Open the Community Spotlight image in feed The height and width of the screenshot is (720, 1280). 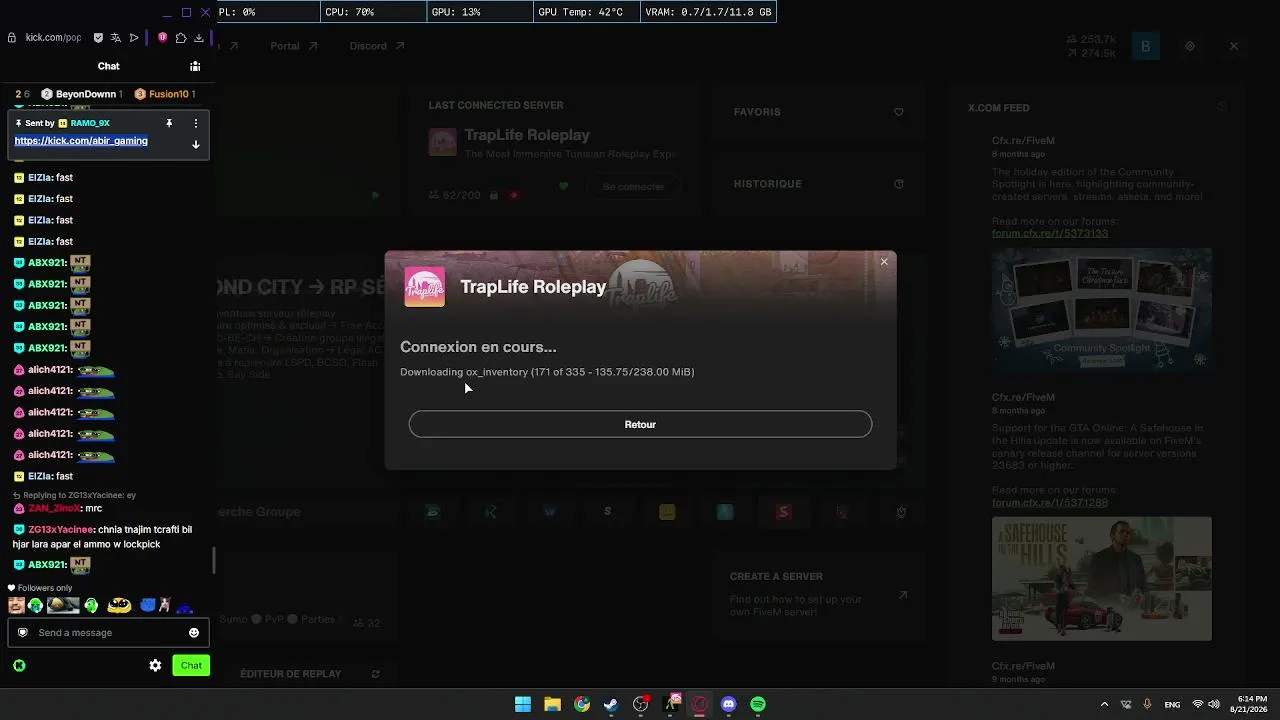1102,310
